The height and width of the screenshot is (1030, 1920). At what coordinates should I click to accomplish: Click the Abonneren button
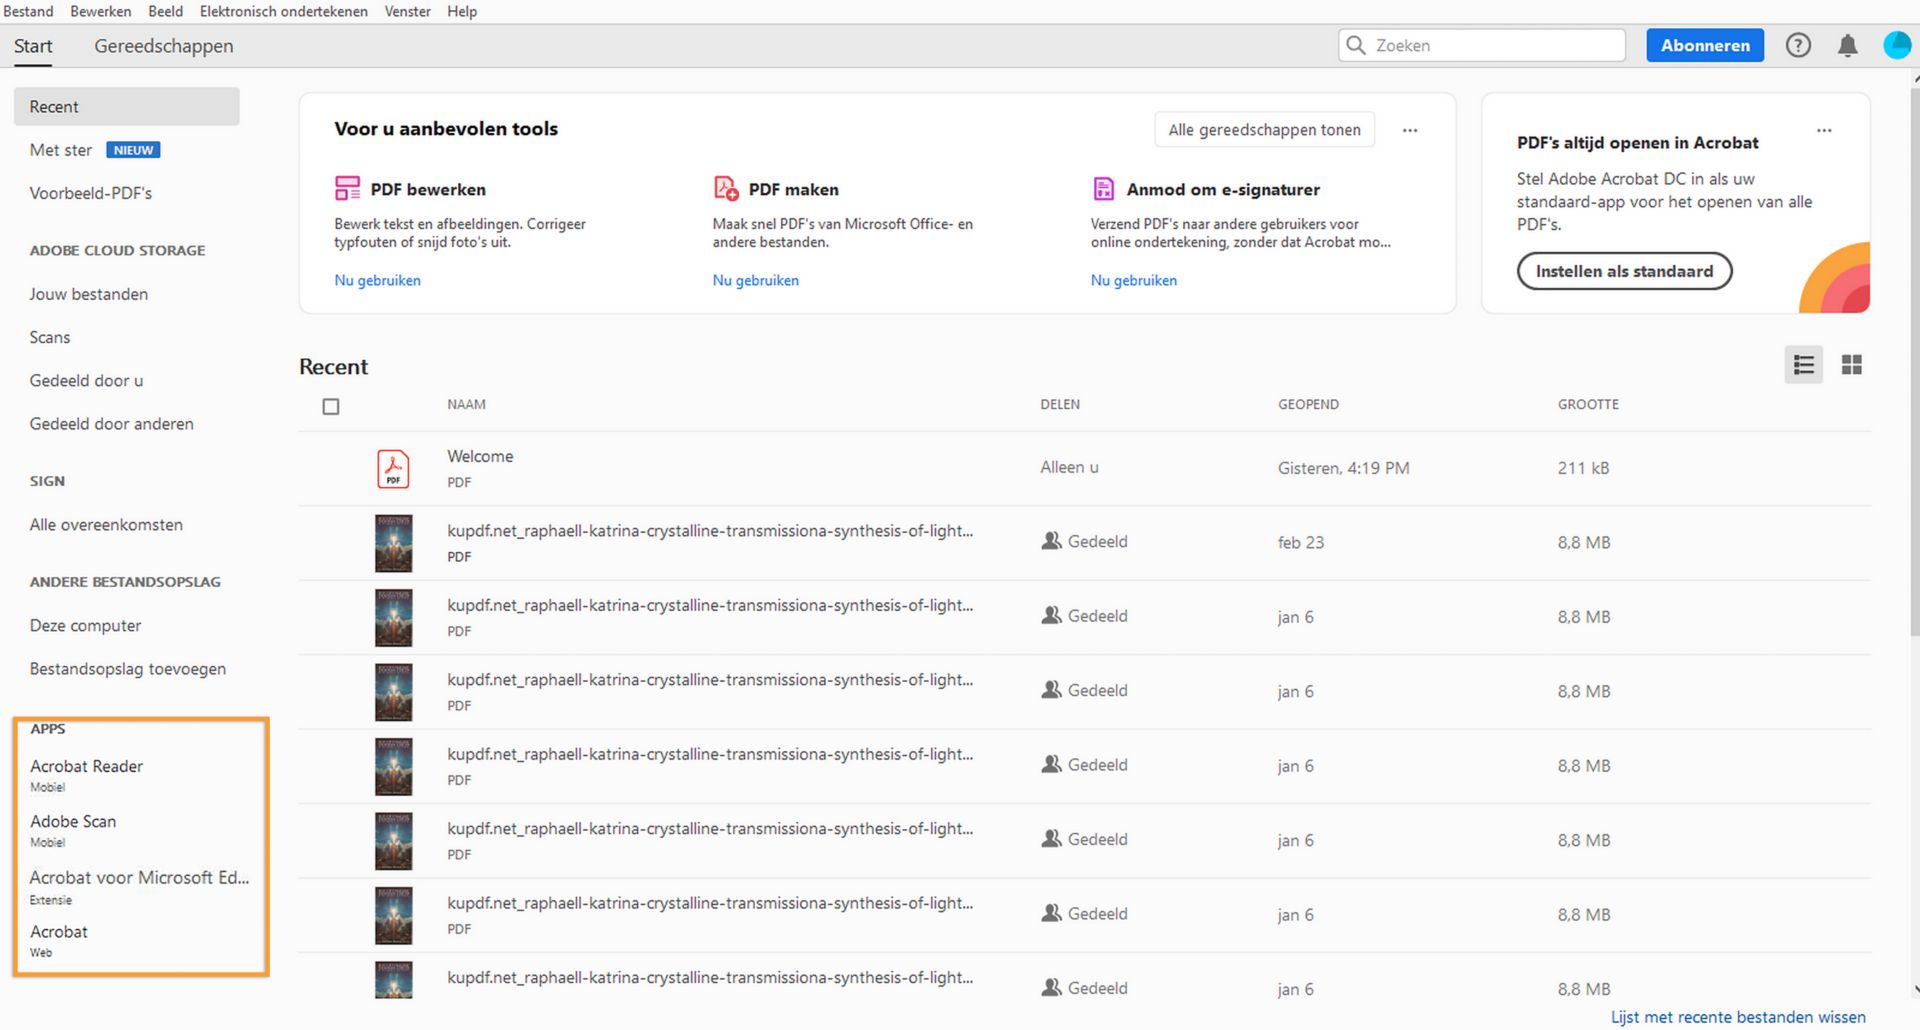[x=1705, y=45]
